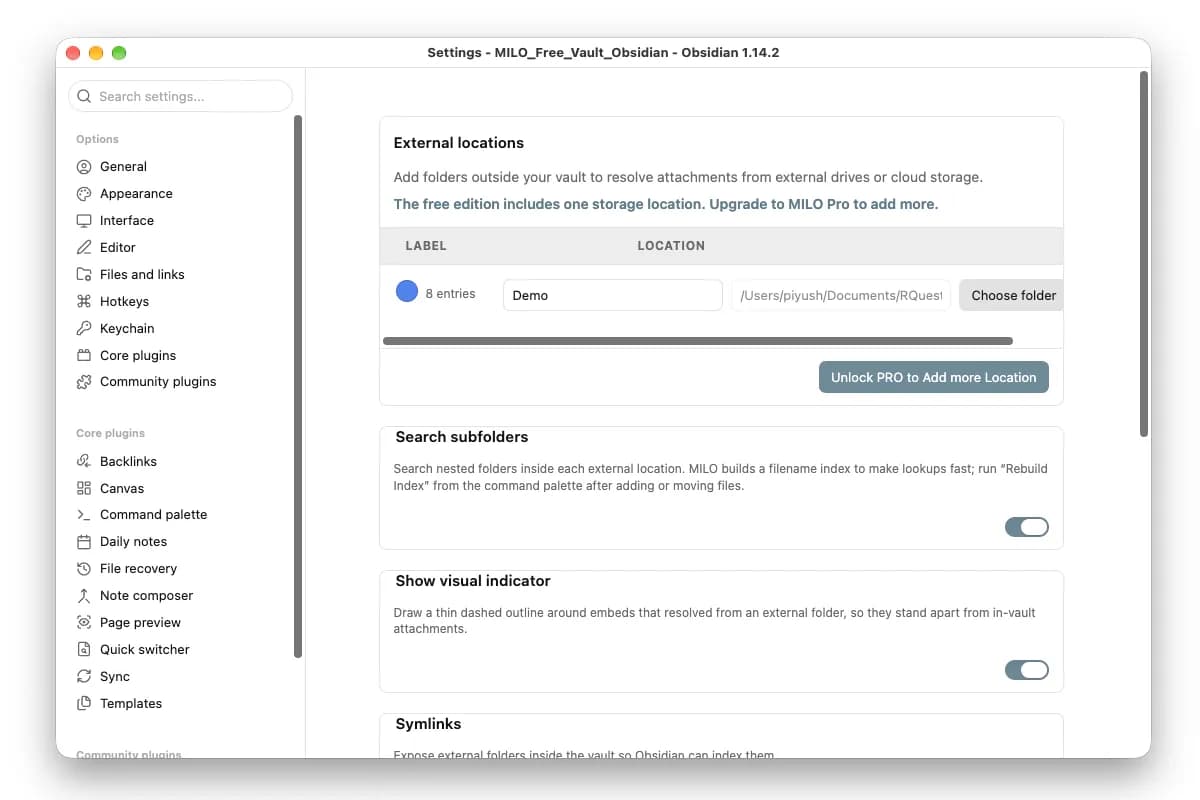Click the LABEL column header
Screen dimensions: 1200x800
click(426, 245)
